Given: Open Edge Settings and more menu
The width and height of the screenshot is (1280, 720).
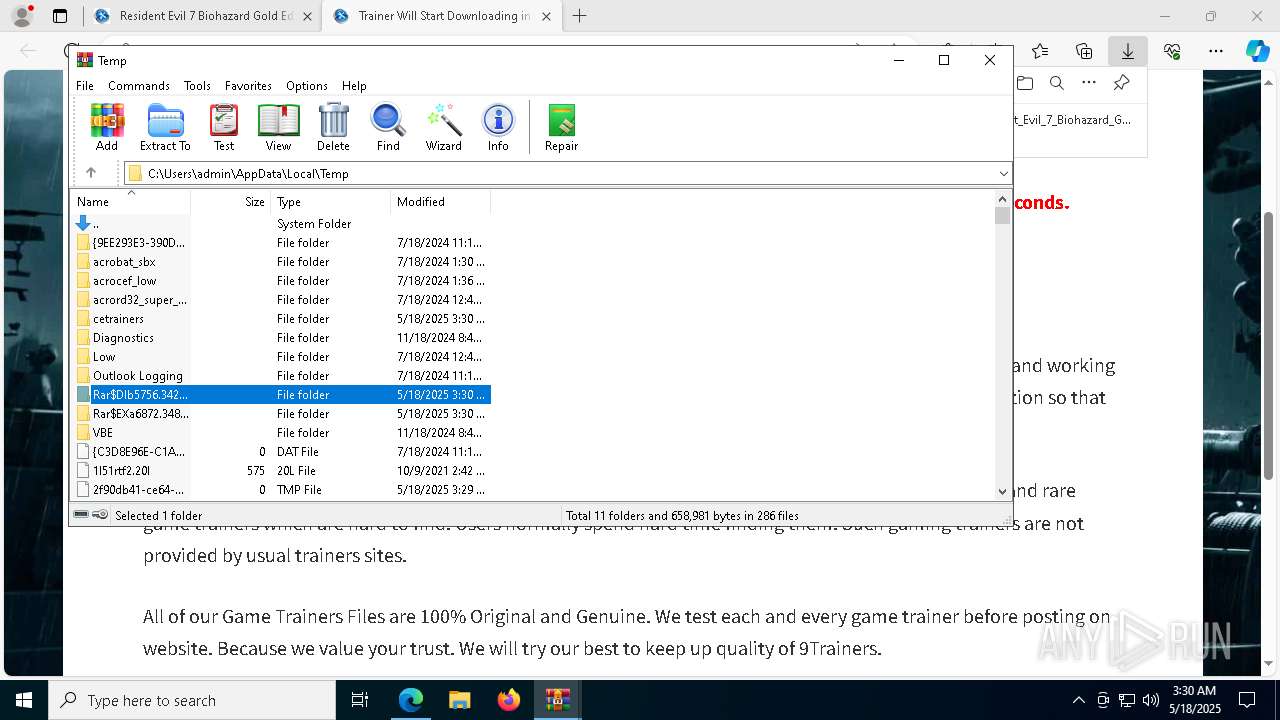Looking at the screenshot, I should [x=1216, y=51].
